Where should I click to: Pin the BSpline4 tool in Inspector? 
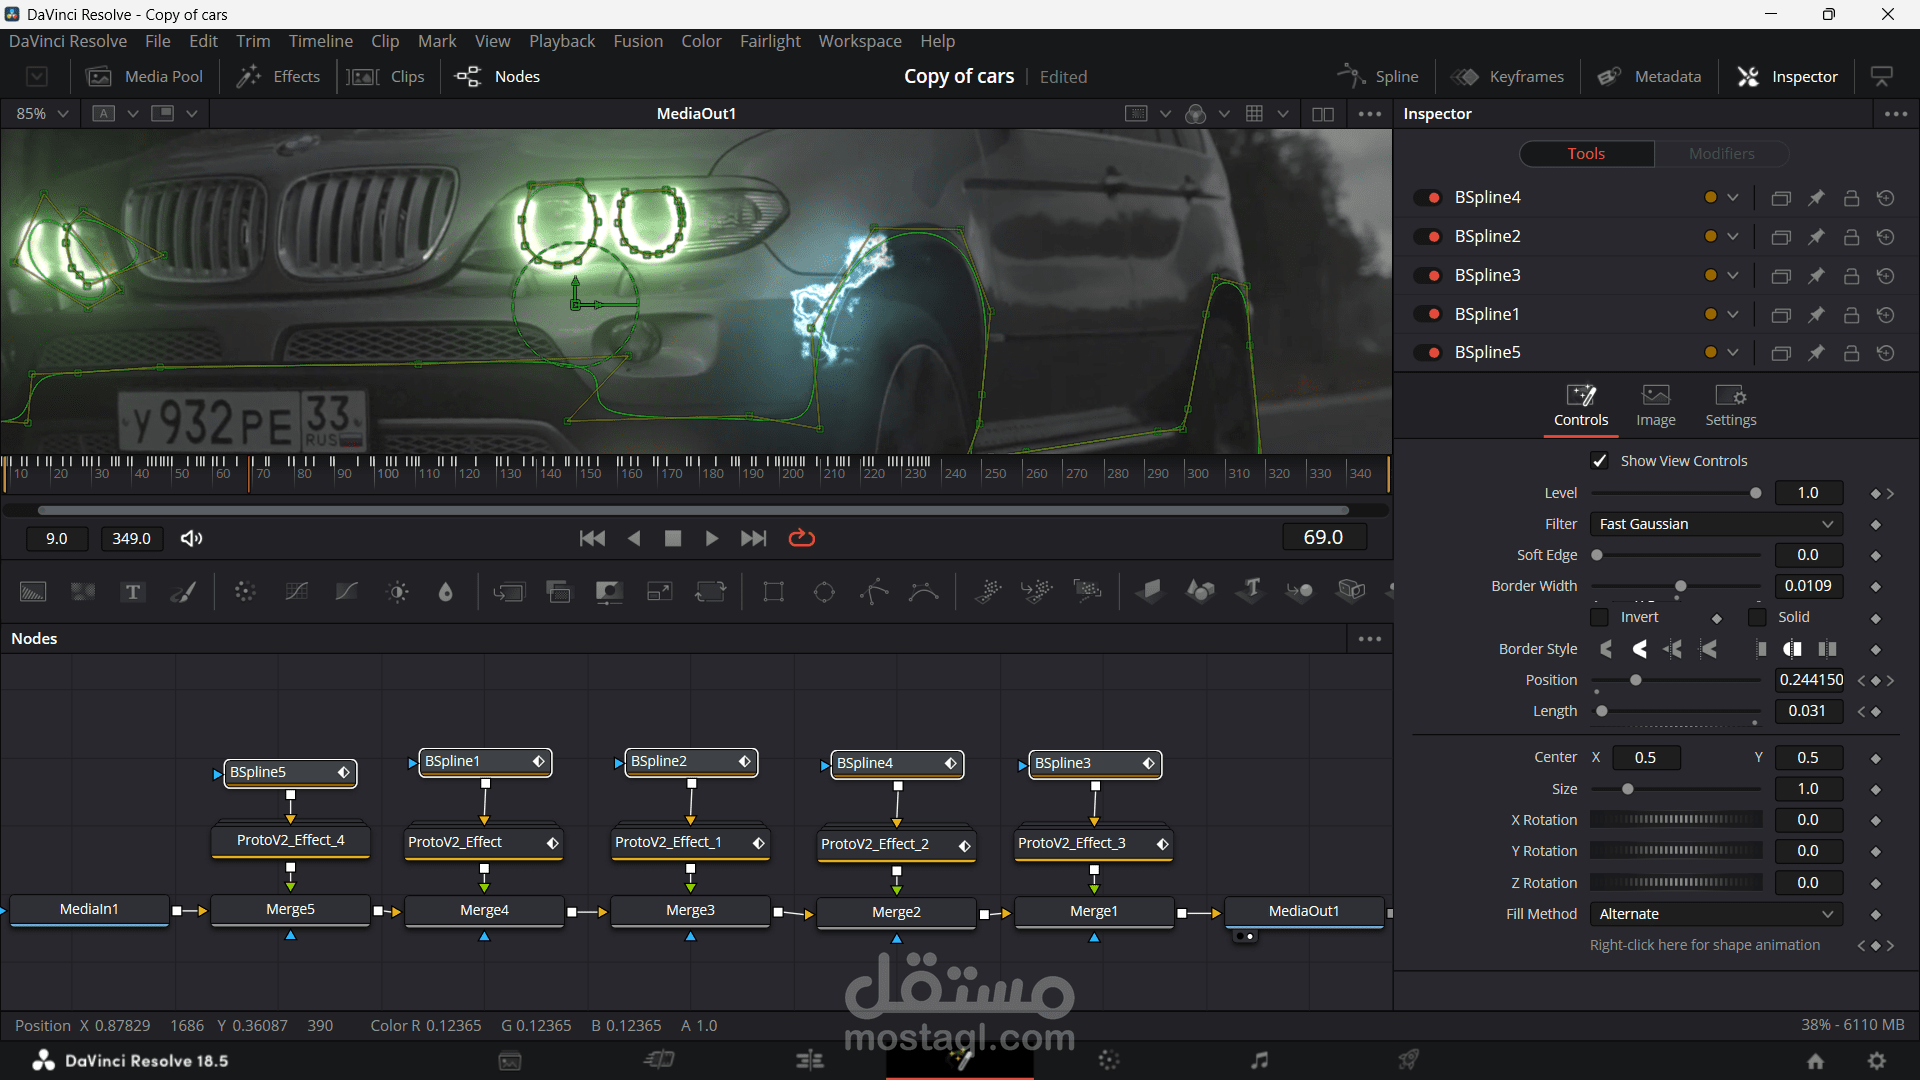[x=1816, y=198]
